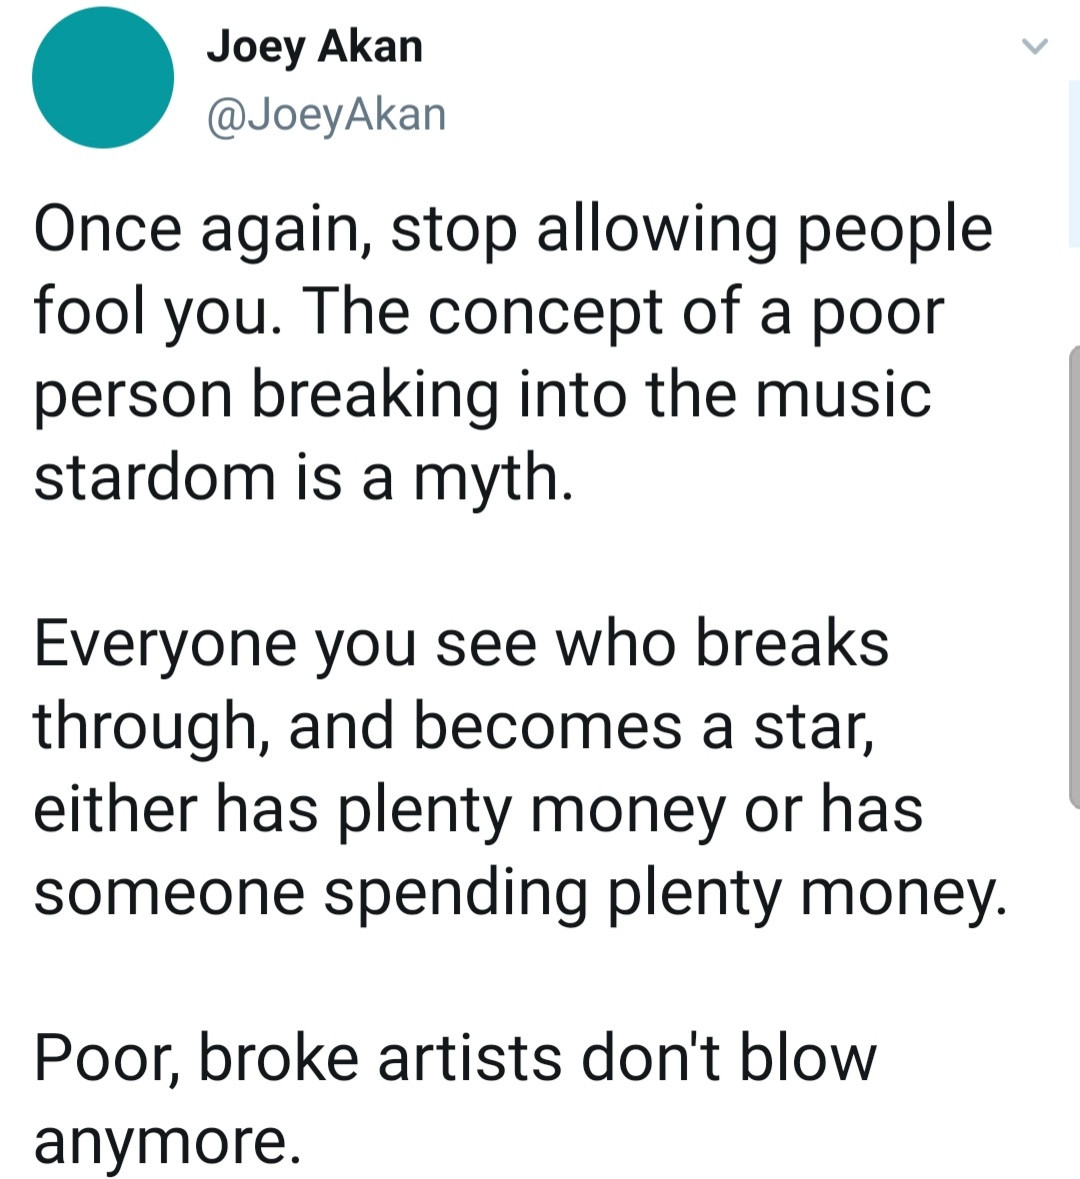The height and width of the screenshot is (1179, 1080).
Task: Click the word "becomes" in the tweet
Action: click(547, 725)
